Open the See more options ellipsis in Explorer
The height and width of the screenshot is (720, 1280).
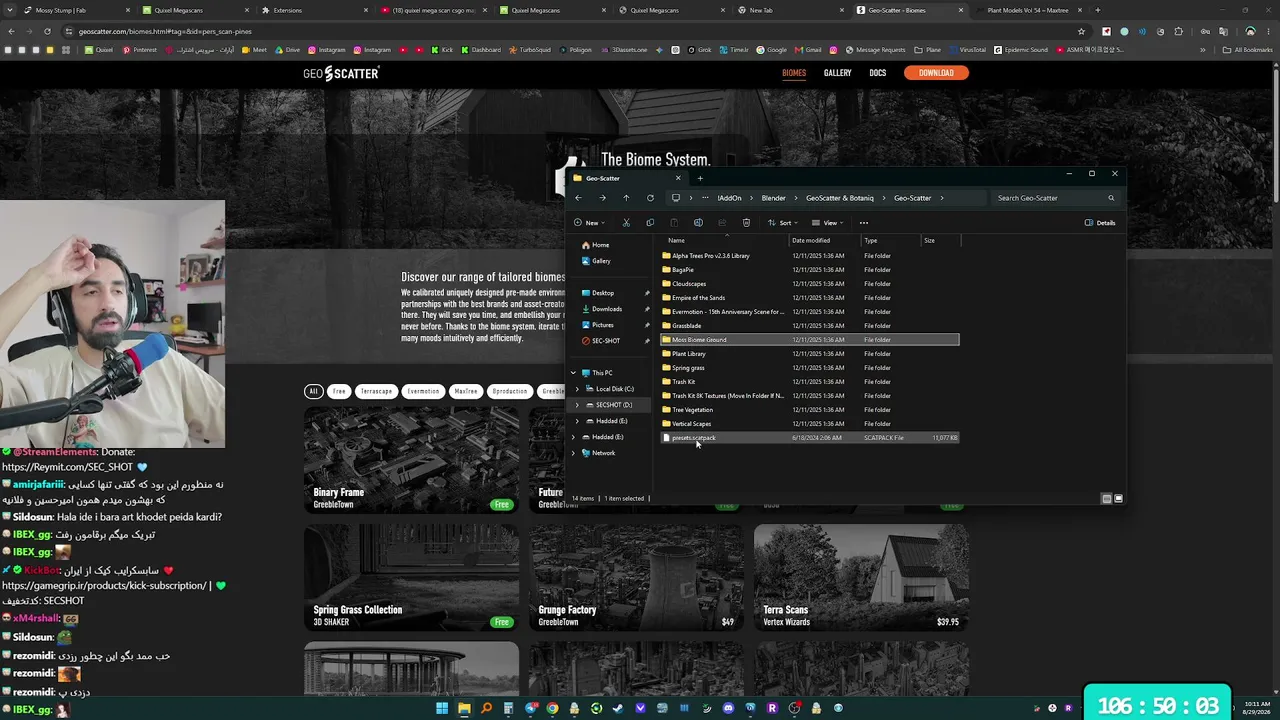(x=864, y=223)
